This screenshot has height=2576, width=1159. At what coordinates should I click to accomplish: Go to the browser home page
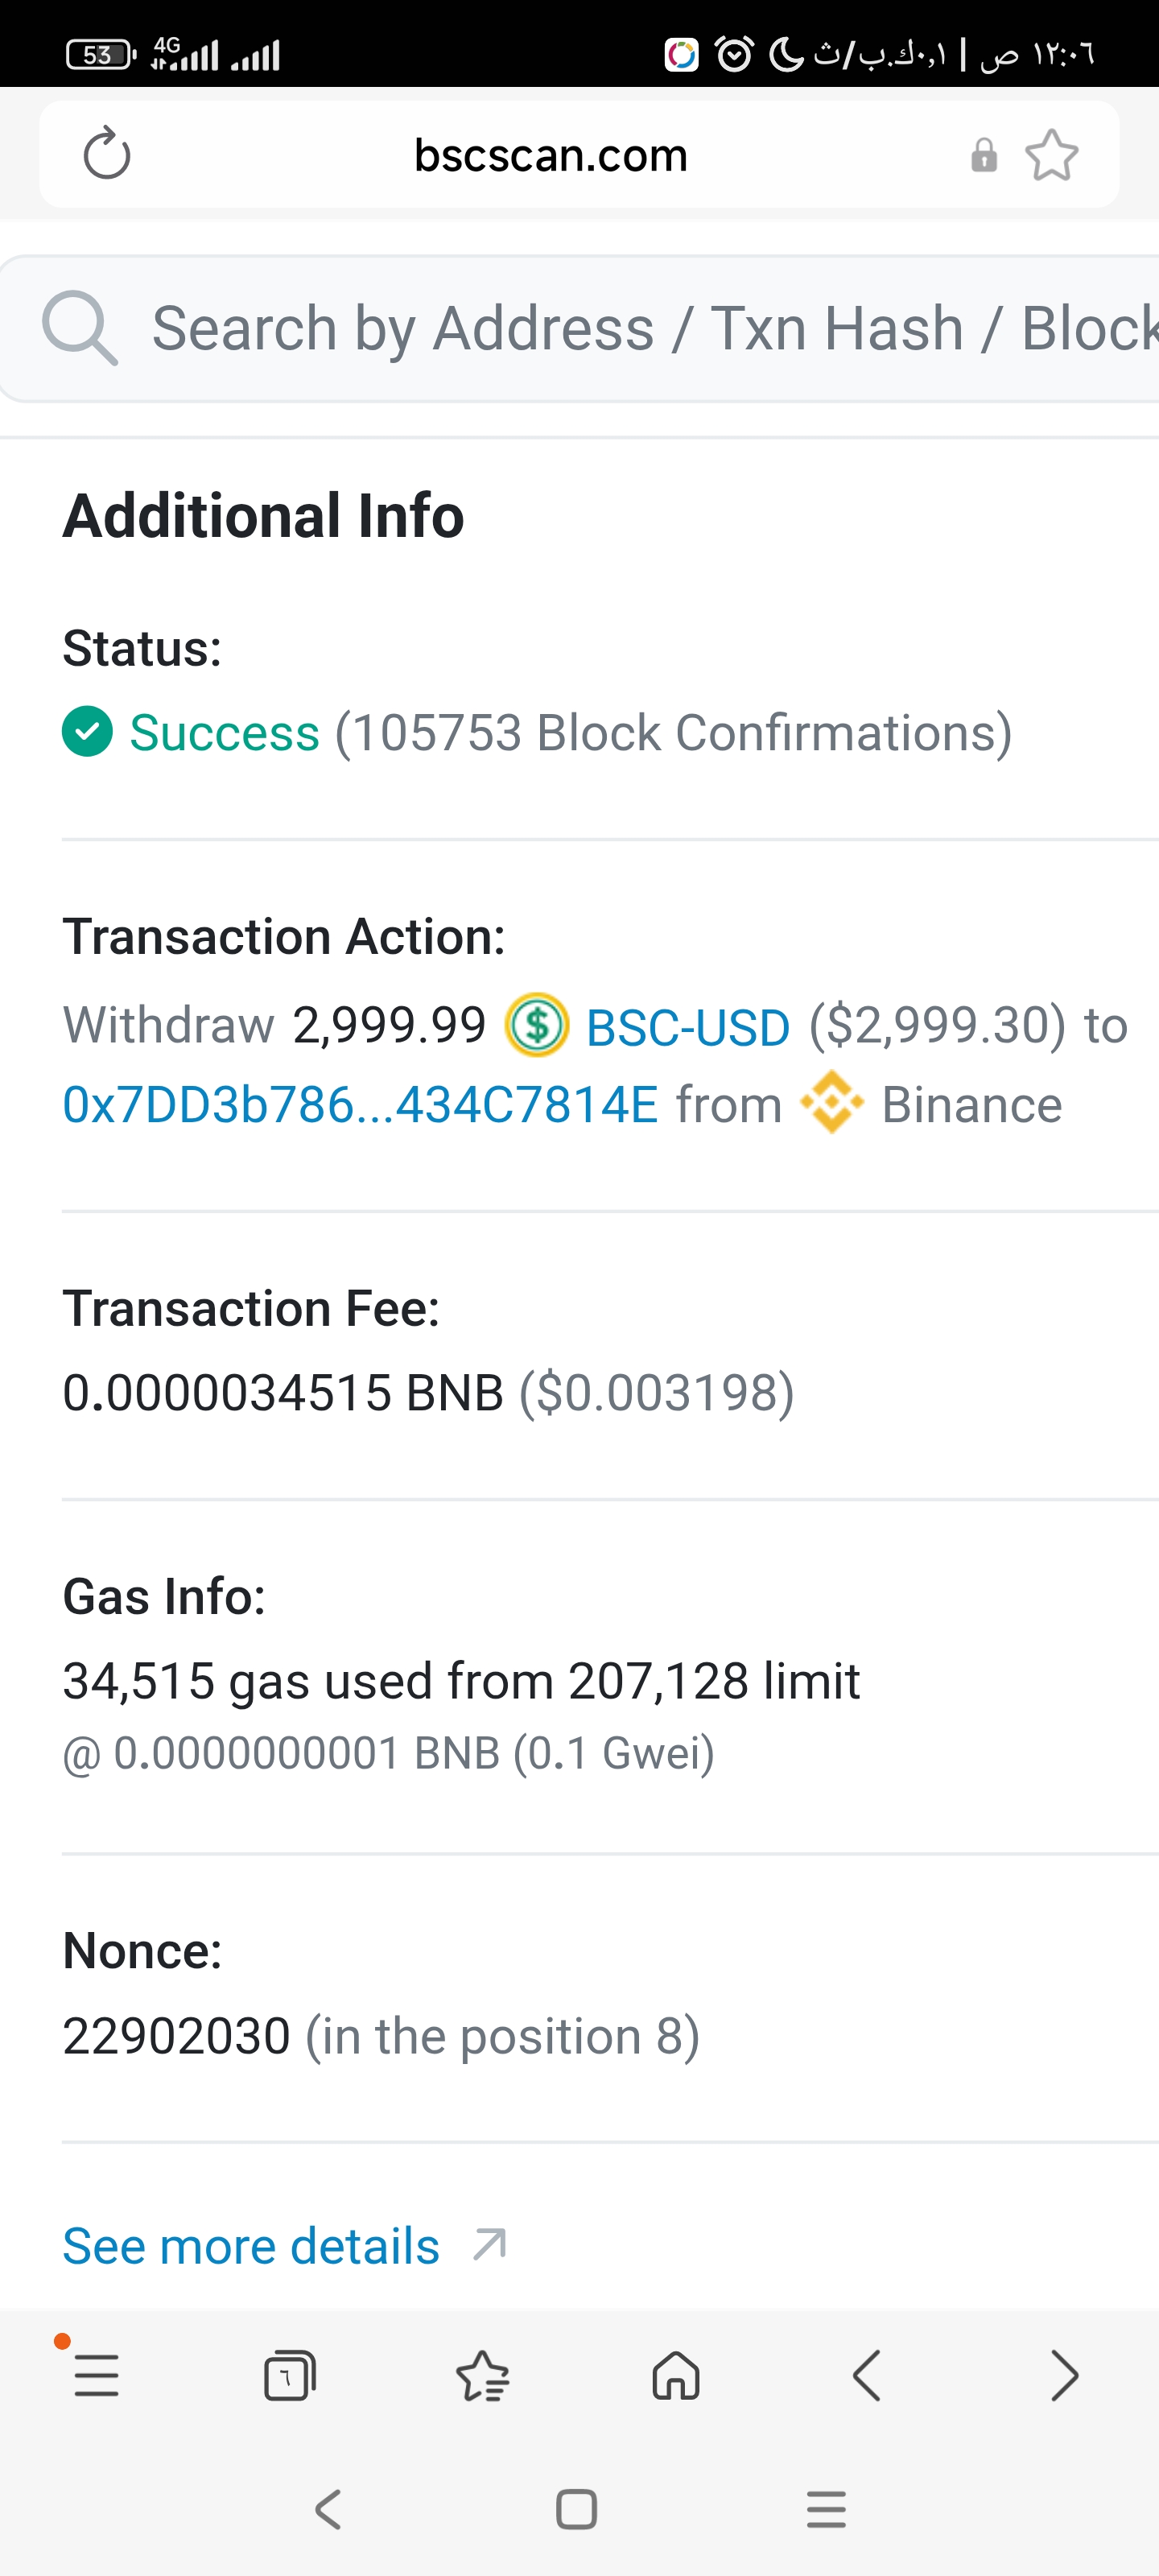click(x=676, y=2375)
